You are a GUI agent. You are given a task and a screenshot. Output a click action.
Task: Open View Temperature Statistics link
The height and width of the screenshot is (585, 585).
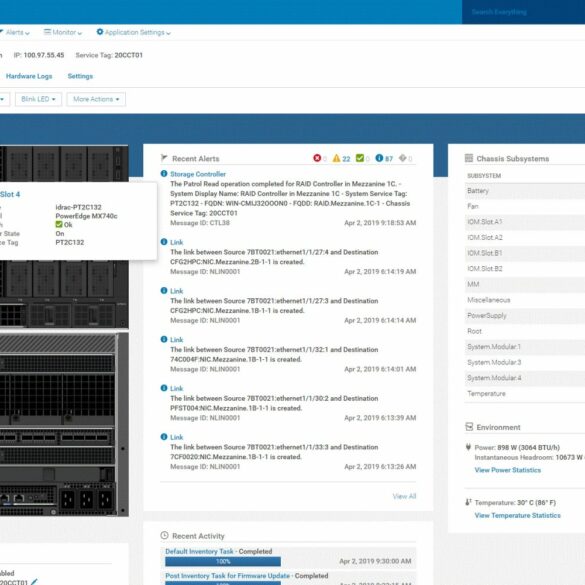pyautogui.click(x=517, y=515)
